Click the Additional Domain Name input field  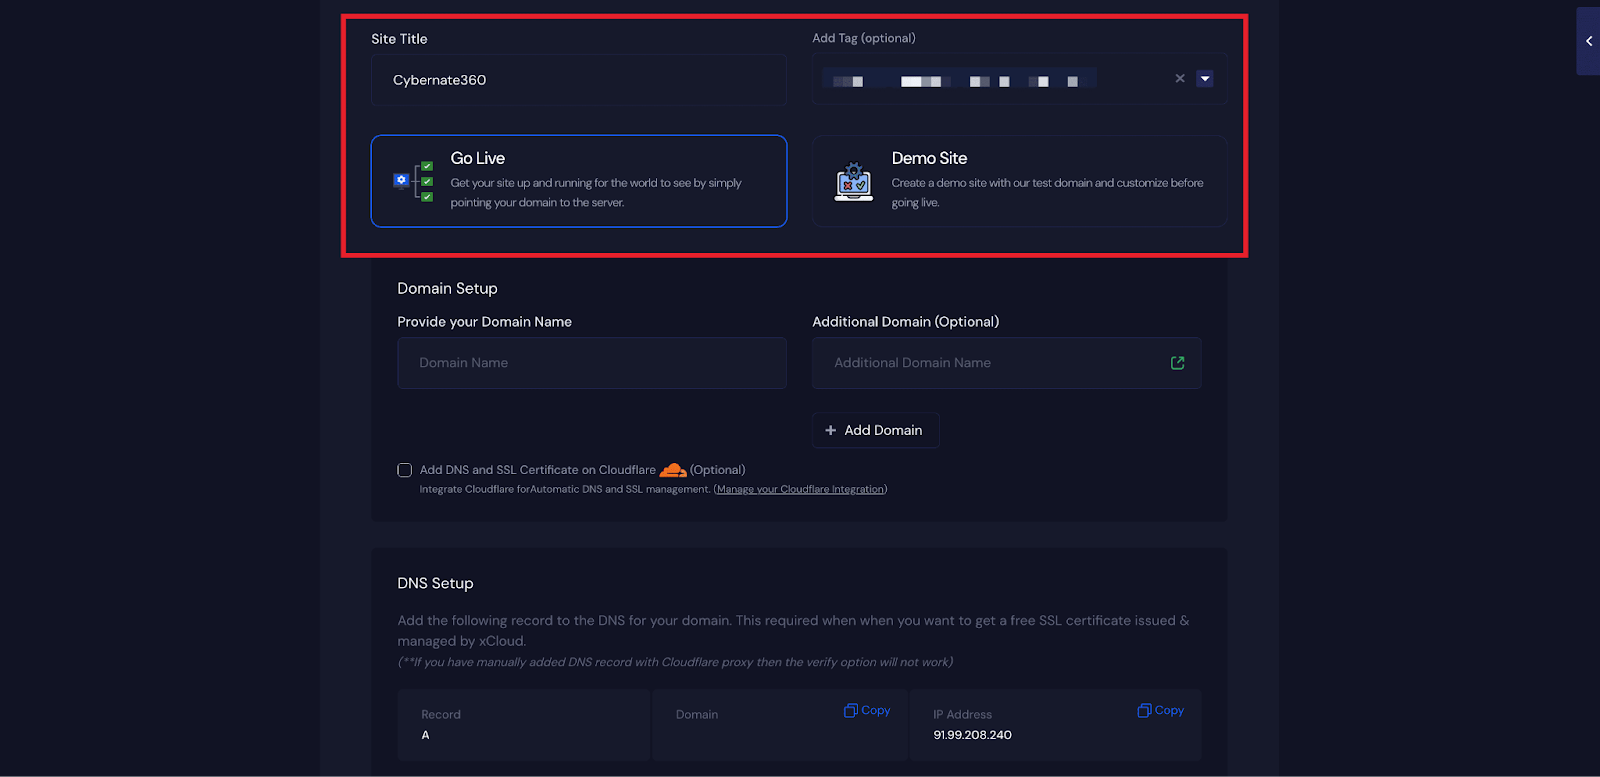tap(990, 363)
